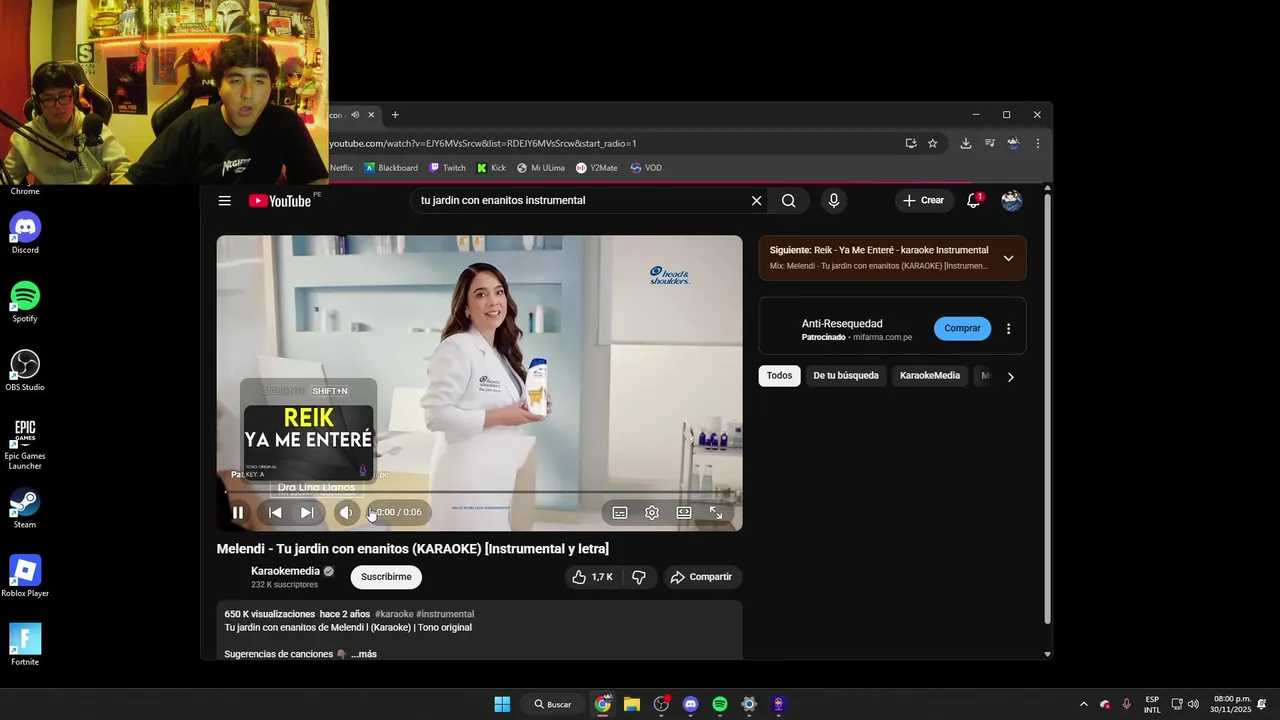Toggle theater mode in the player
This screenshot has height=720, width=1280.
coord(684,513)
